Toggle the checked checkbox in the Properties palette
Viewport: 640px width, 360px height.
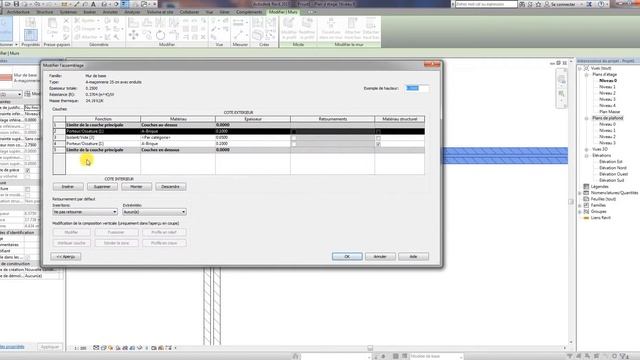(28, 170)
